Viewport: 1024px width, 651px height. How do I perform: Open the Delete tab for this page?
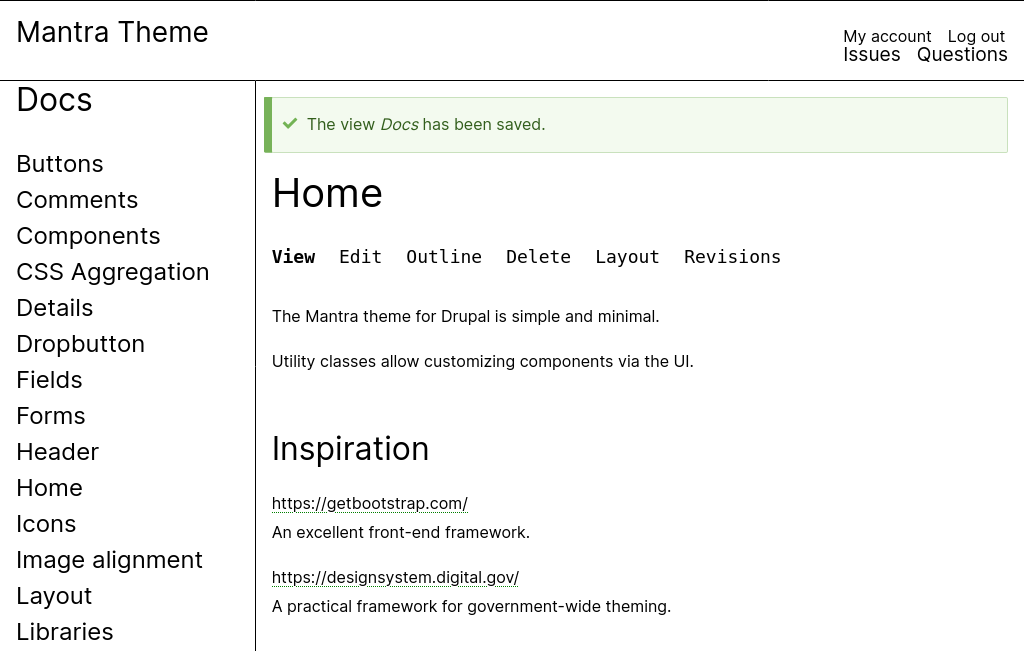(x=538, y=257)
